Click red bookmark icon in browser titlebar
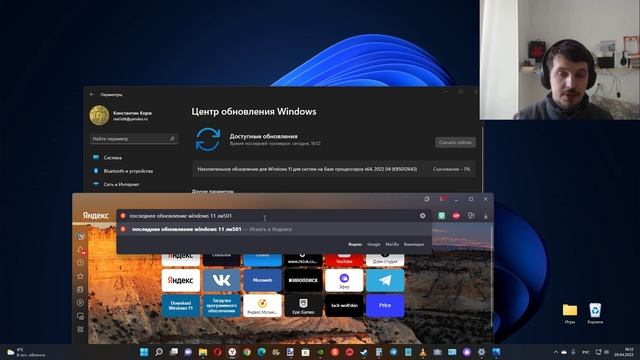The height and width of the screenshot is (360, 640). [x=442, y=199]
